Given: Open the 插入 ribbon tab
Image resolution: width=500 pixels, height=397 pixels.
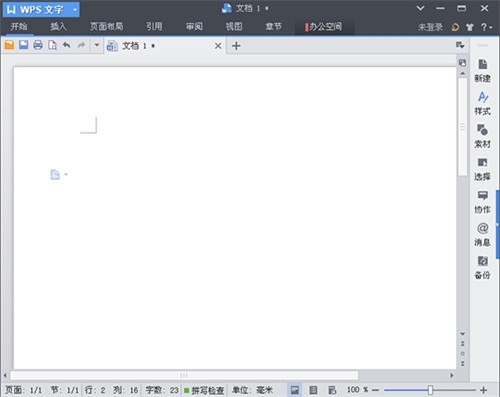Looking at the screenshot, I should 58,26.
